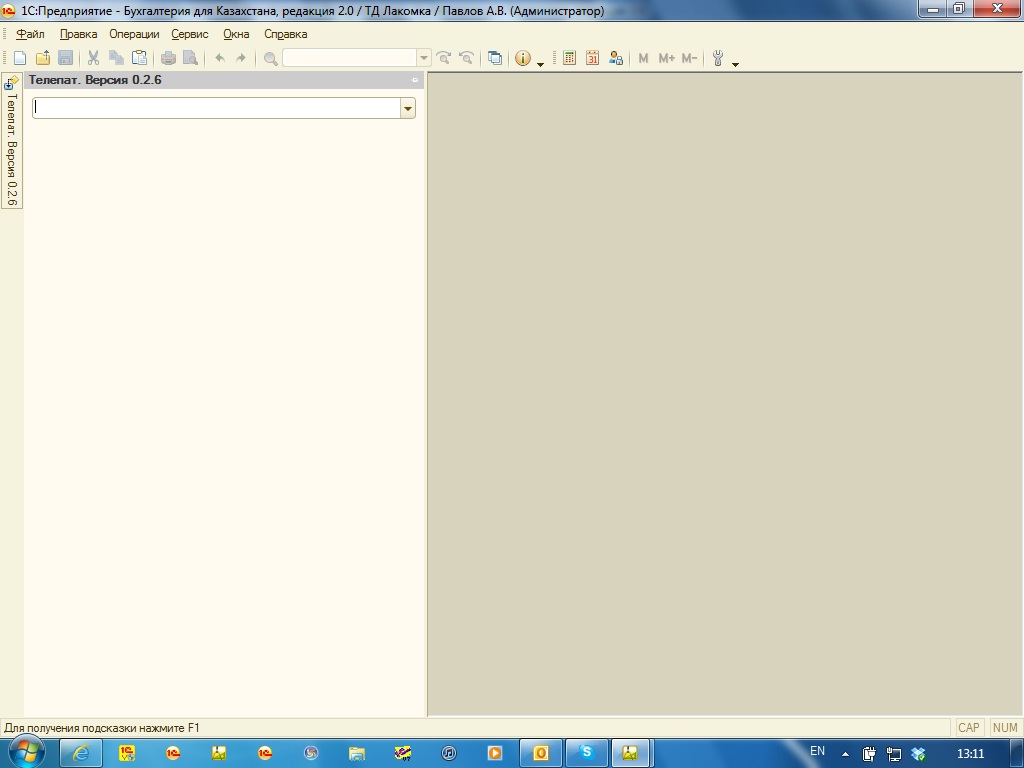Screen dimensions: 1024x768
Task: Open Outlook from the taskbar
Action: point(541,754)
